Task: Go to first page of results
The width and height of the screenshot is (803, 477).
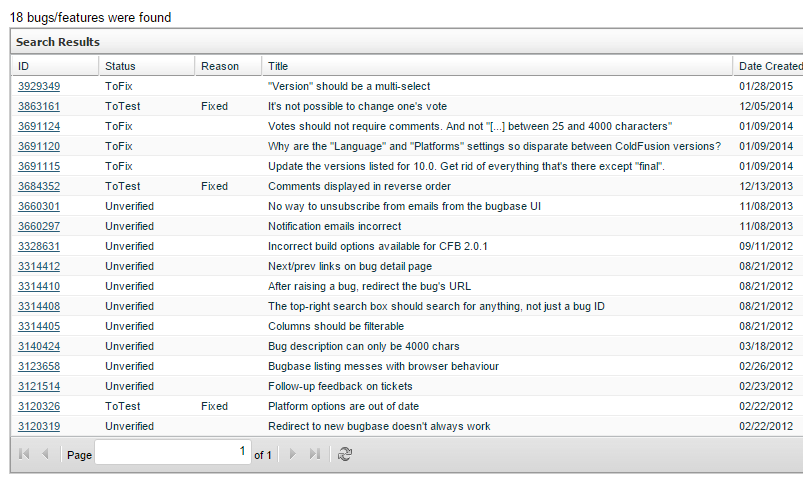Action: click(25, 454)
